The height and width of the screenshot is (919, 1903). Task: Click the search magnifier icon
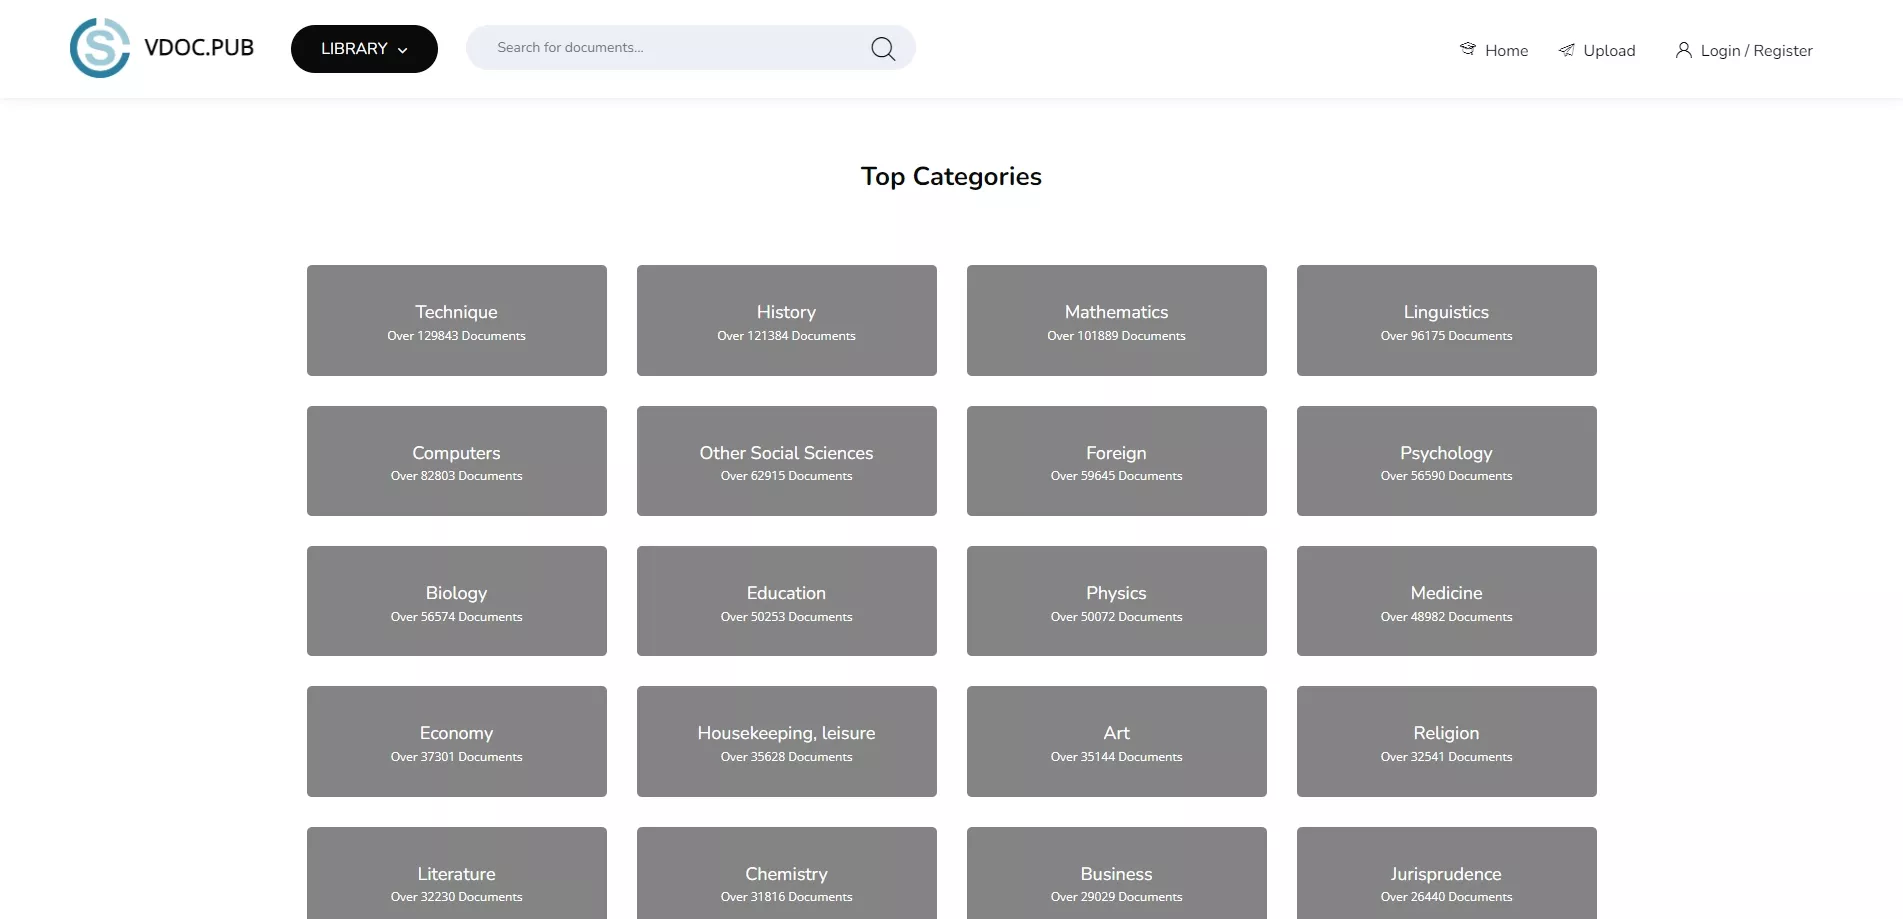(x=883, y=48)
